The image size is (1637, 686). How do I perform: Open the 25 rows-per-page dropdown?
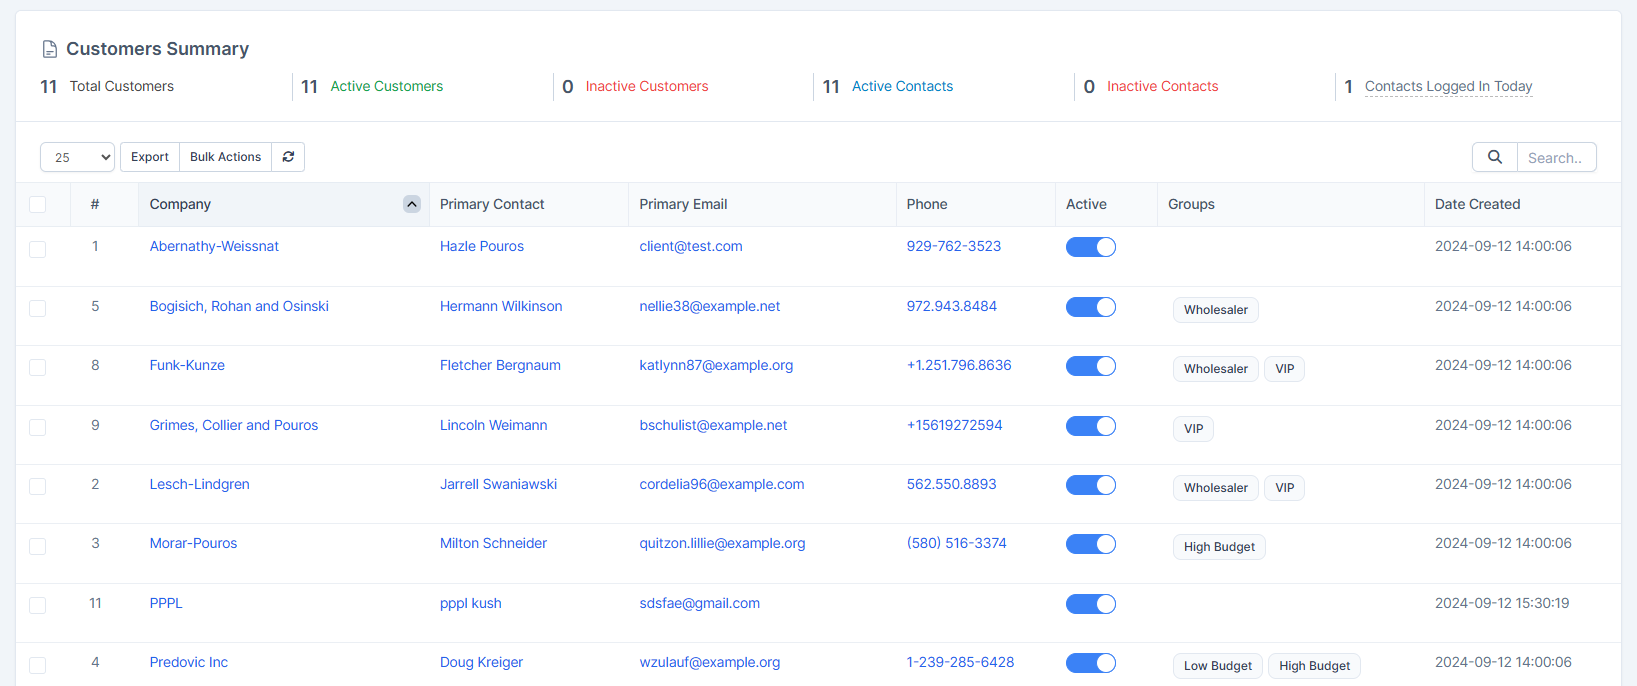[78, 157]
